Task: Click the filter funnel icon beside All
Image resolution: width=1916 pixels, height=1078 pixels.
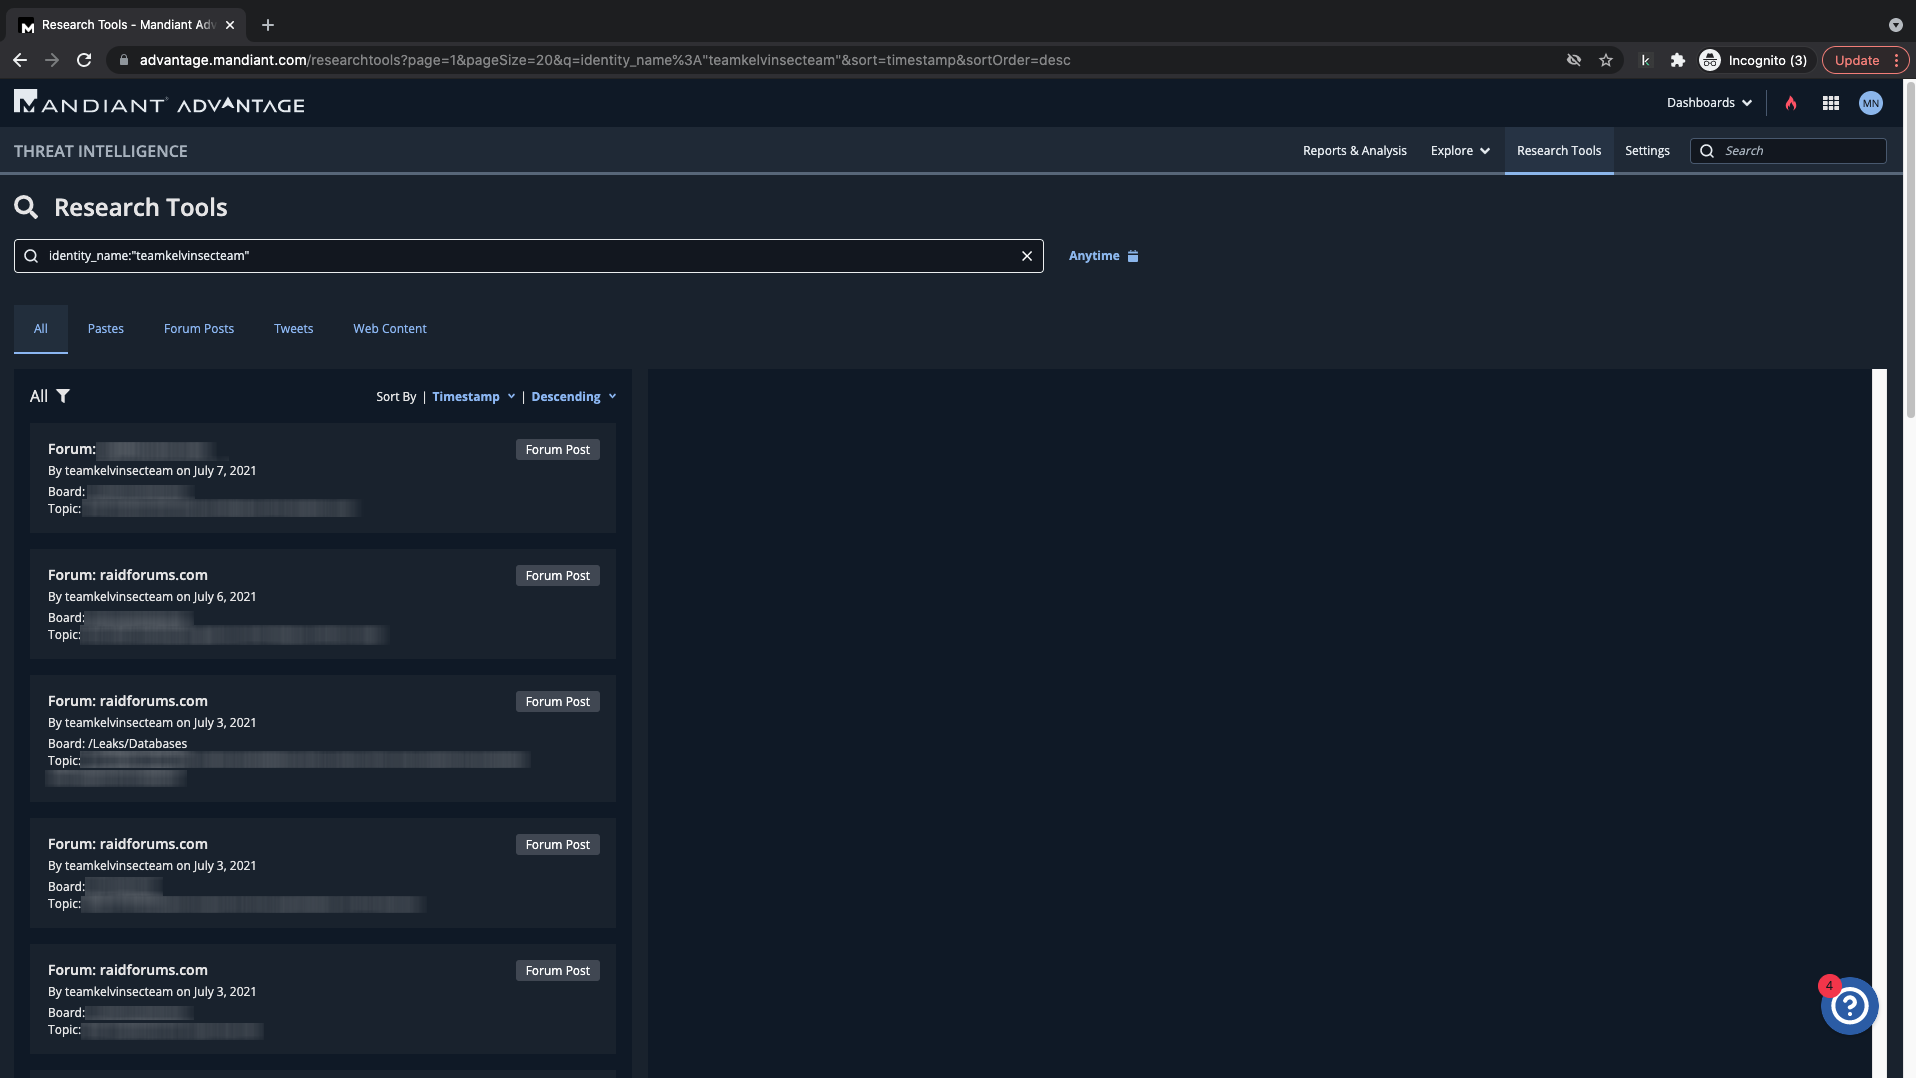Action: click(63, 396)
